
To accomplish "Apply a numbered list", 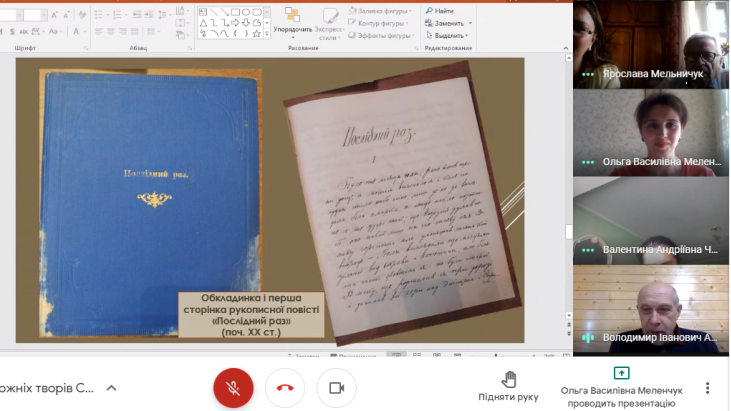I will click(x=119, y=15).
